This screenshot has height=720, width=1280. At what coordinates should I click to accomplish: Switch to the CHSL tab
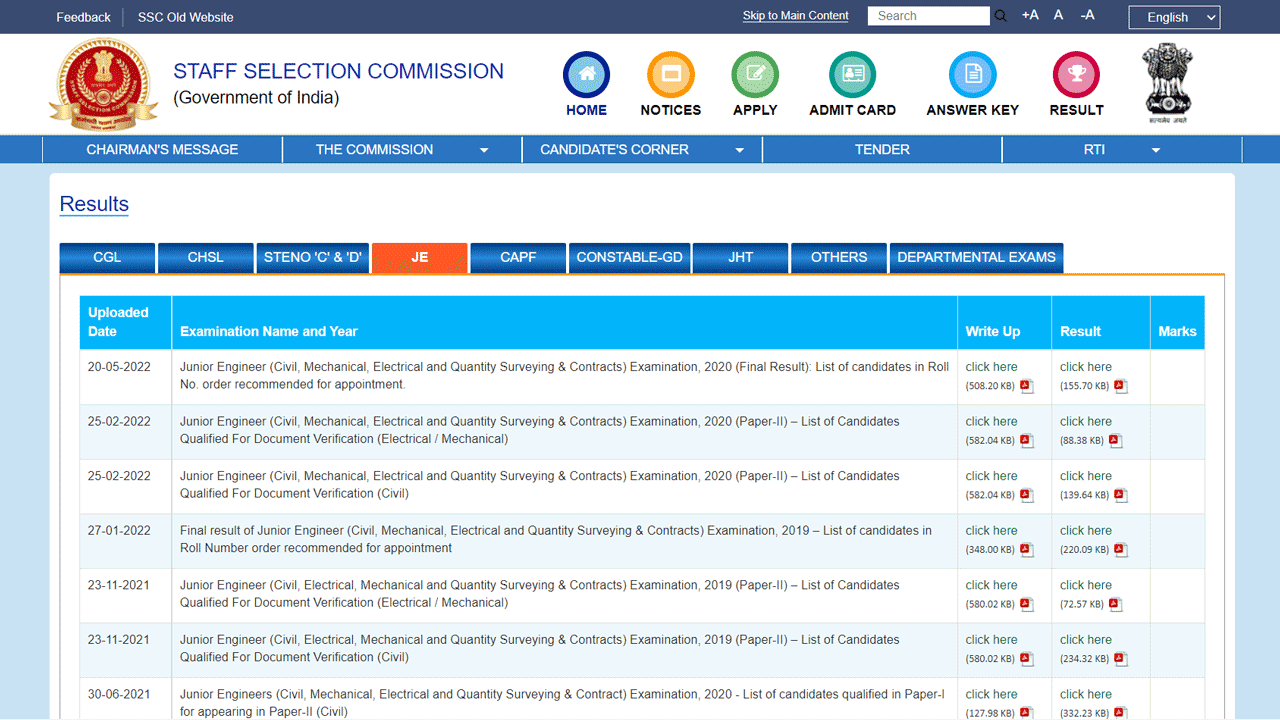(205, 258)
